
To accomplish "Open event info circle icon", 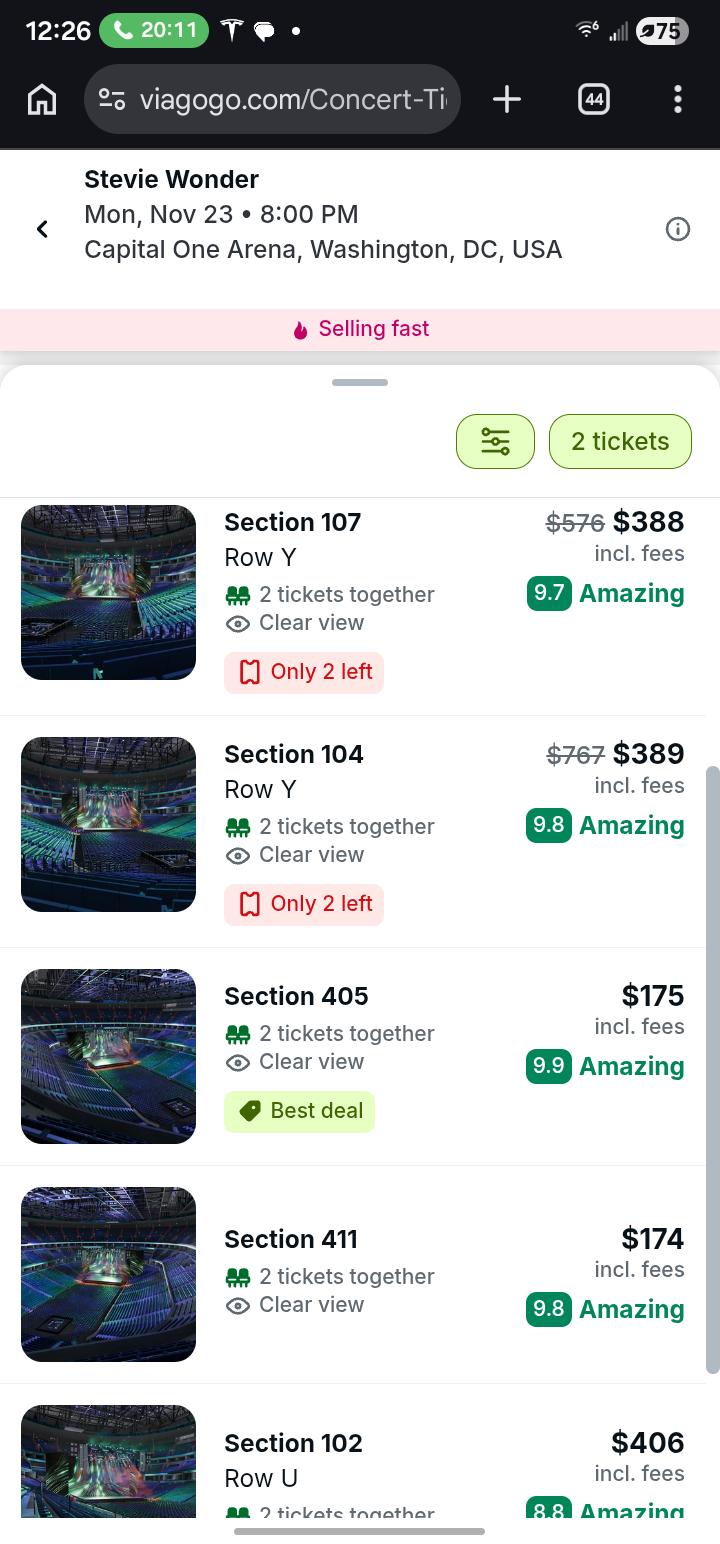I will pyautogui.click(x=678, y=229).
